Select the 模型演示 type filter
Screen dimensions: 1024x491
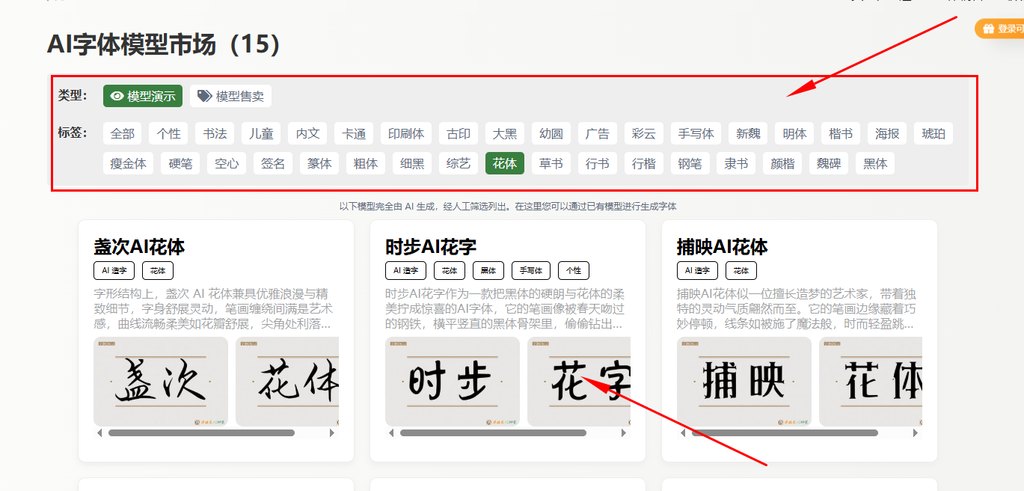(x=142, y=96)
